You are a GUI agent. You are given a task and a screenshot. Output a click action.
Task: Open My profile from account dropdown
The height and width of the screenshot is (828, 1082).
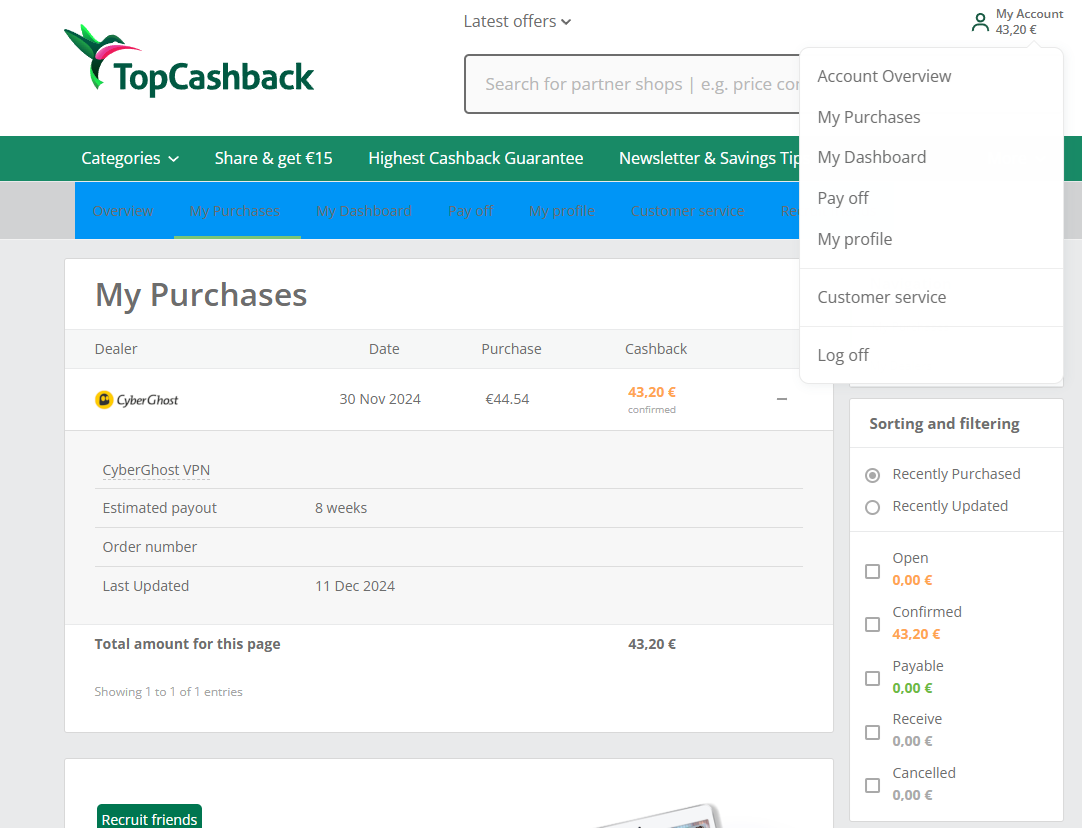click(x=854, y=239)
